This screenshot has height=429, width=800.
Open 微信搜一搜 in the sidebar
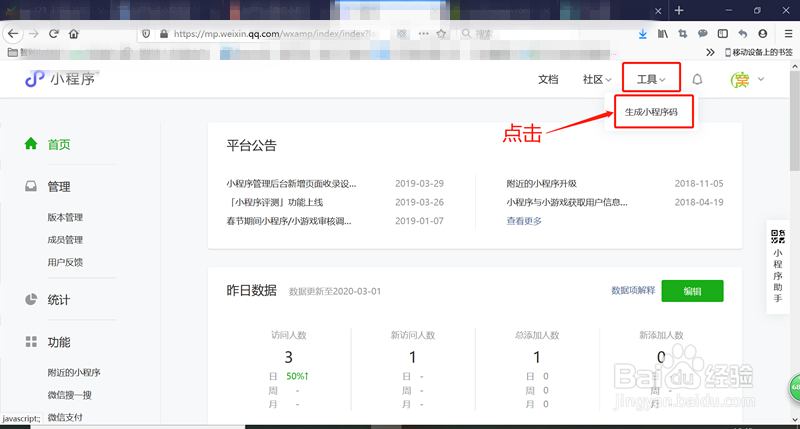pyautogui.click(x=69, y=395)
